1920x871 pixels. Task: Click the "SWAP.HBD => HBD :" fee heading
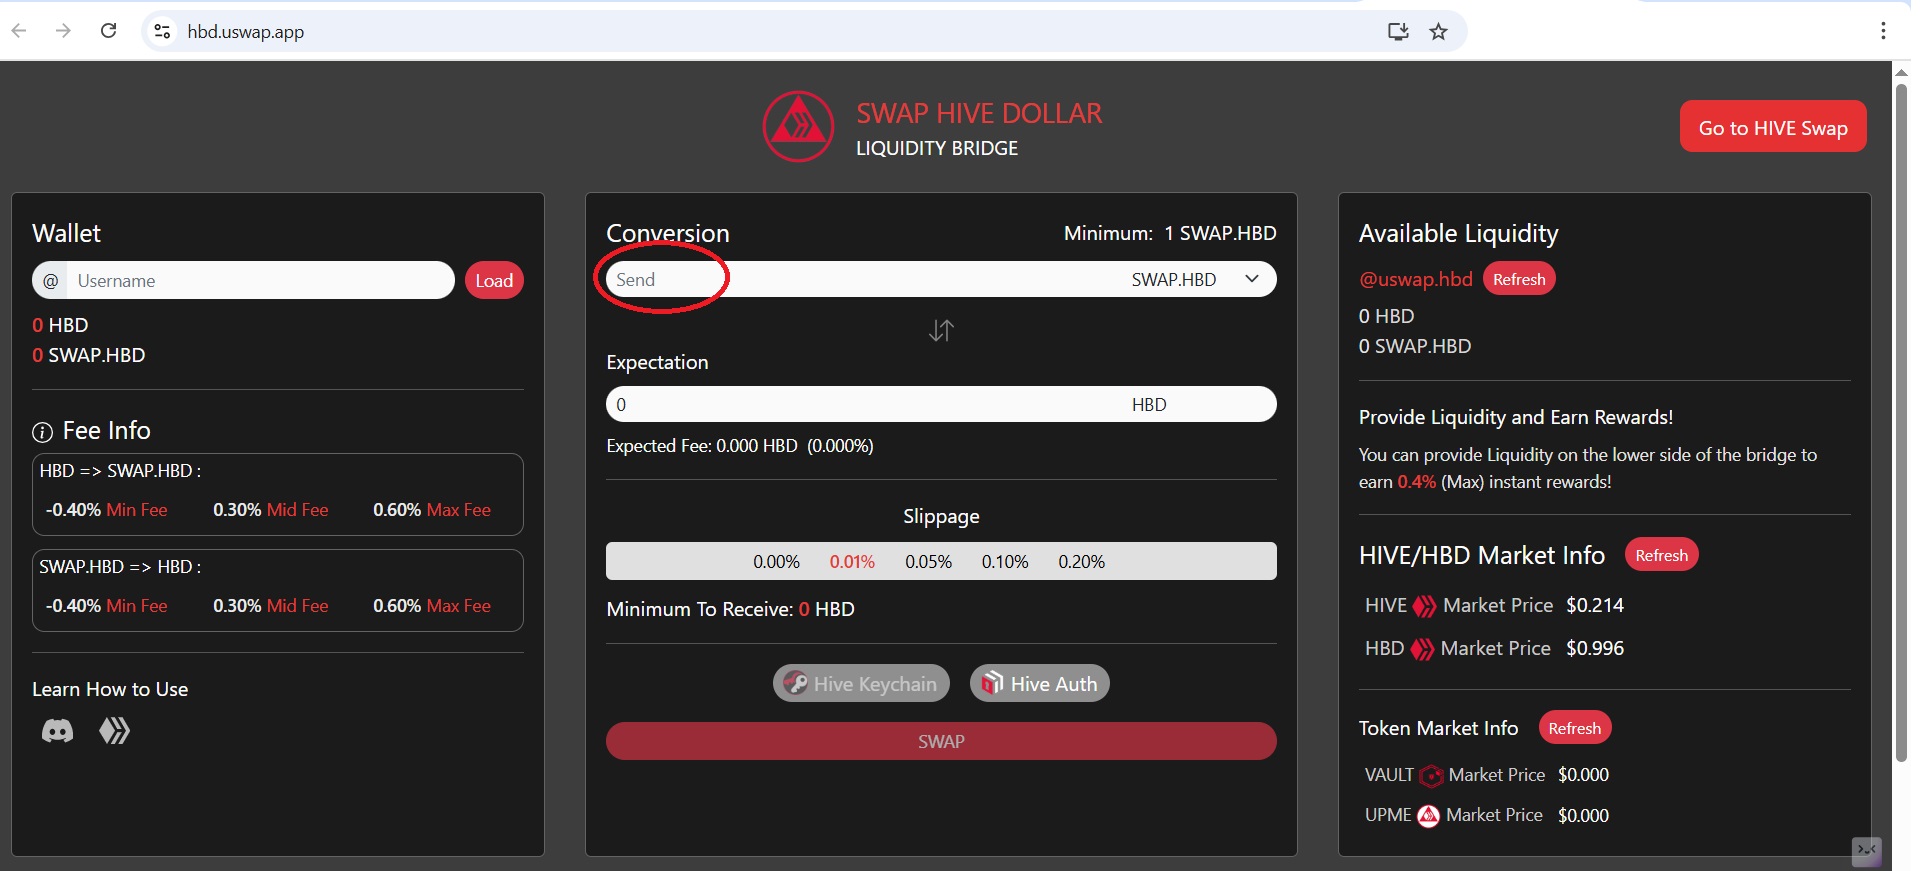(120, 567)
